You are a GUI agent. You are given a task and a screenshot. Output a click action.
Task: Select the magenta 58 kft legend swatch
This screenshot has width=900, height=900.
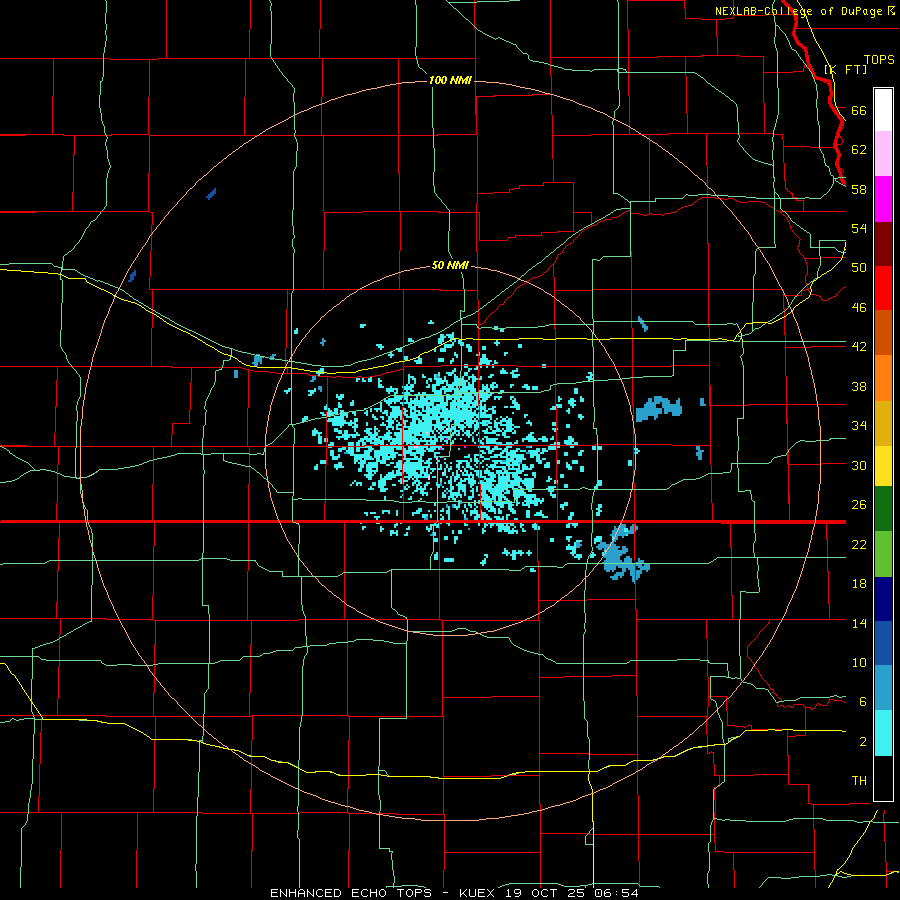(x=883, y=199)
